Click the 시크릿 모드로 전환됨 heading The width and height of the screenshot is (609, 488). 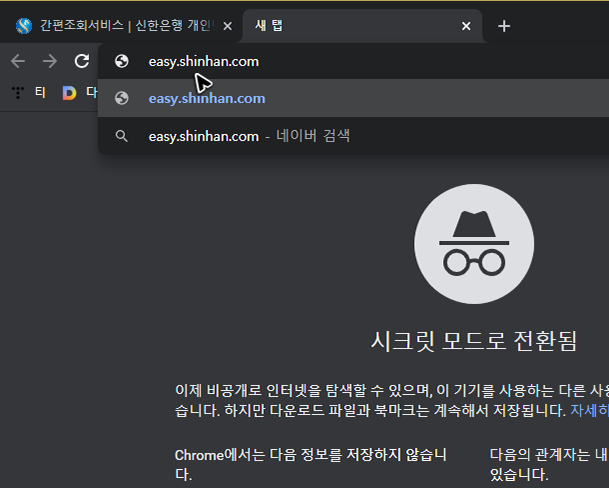click(x=474, y=341)
